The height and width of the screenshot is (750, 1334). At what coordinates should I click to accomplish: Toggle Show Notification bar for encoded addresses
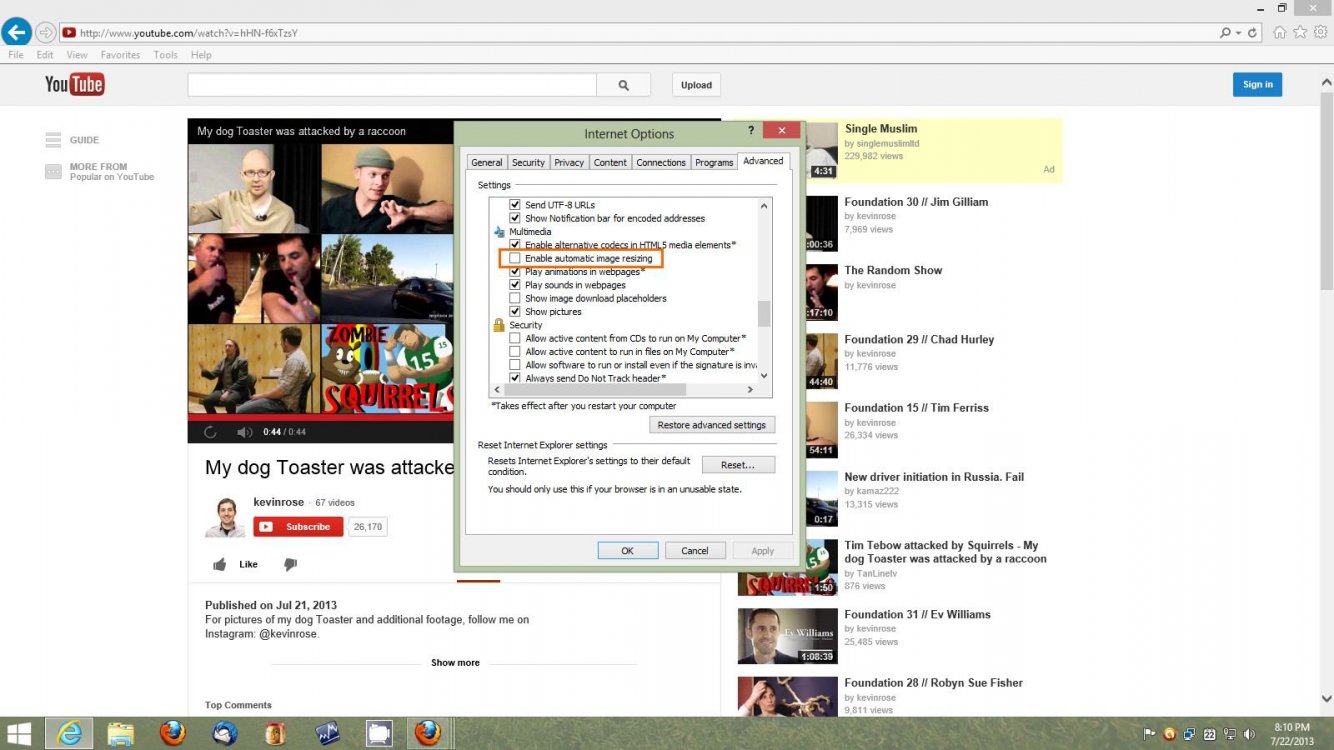(515, 218)
